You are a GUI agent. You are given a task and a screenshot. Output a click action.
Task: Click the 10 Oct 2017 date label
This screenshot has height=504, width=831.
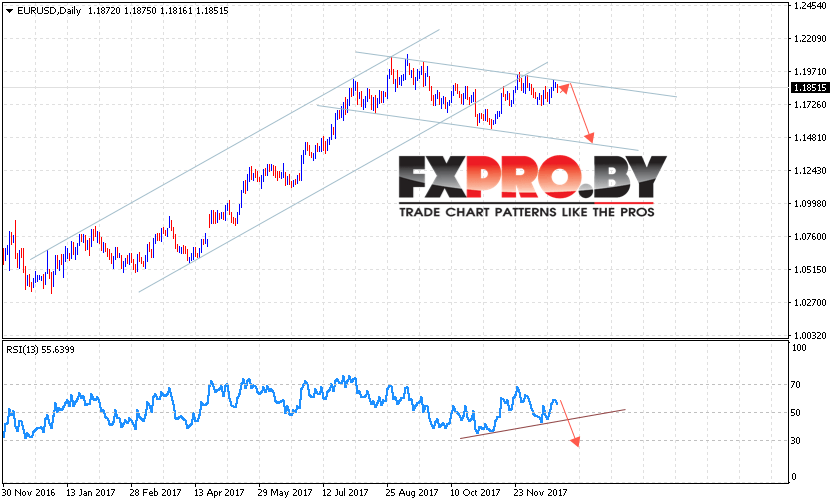[x=475, y=493]
